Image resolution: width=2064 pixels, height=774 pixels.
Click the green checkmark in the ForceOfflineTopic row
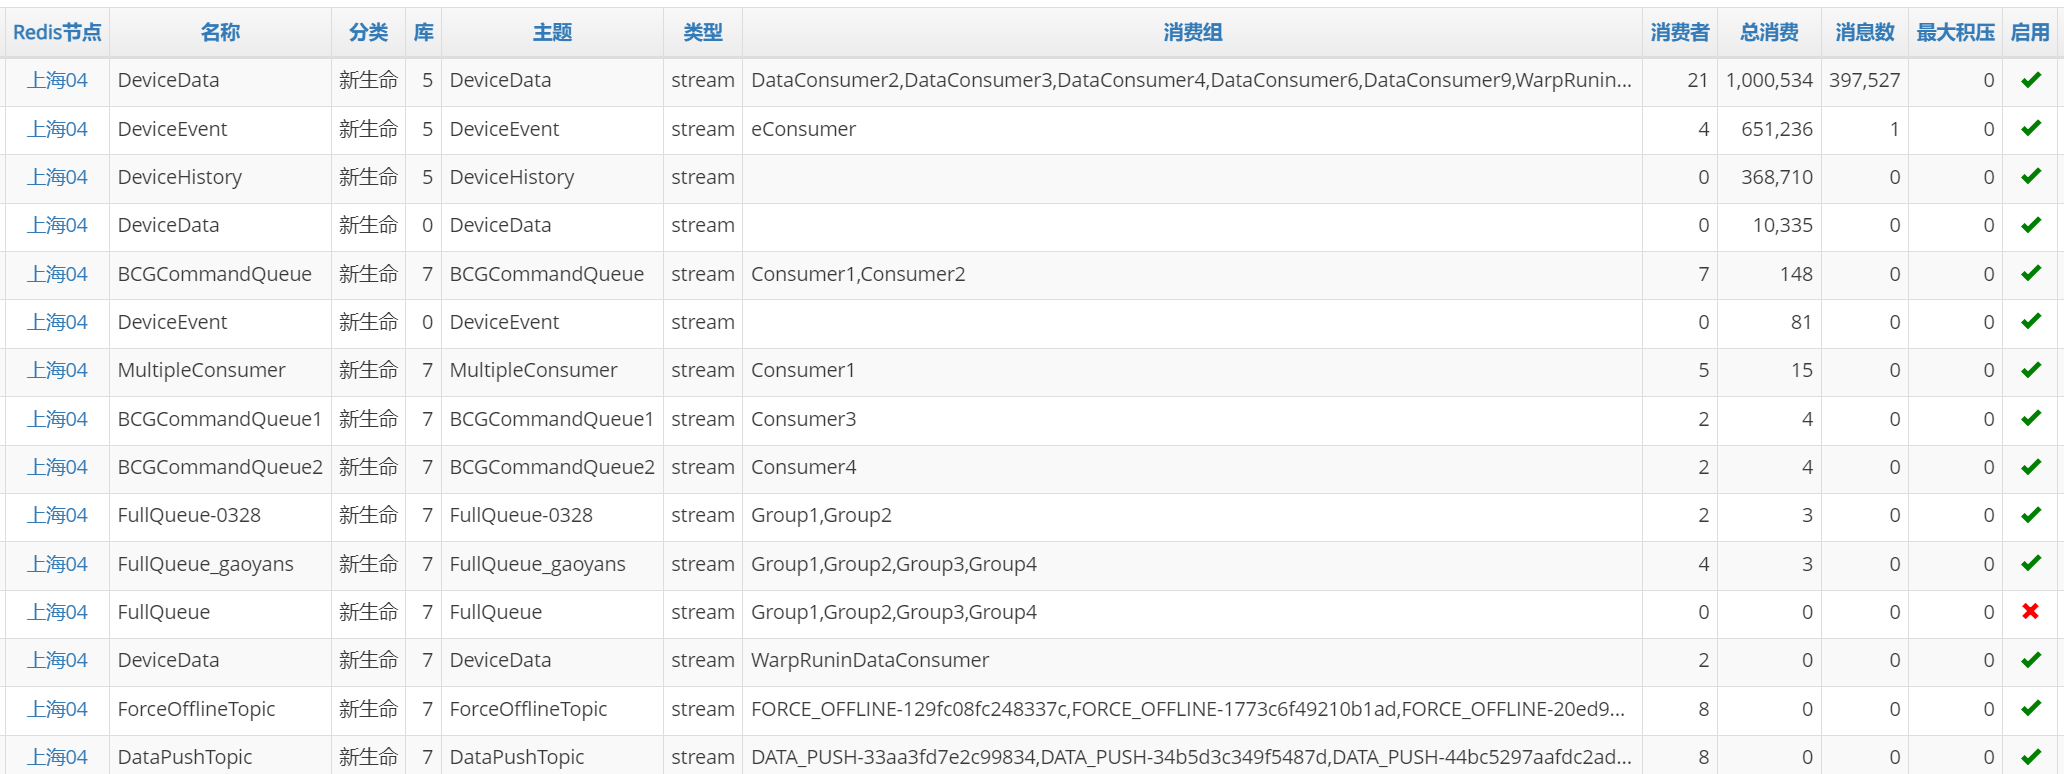pos(2030,708)
